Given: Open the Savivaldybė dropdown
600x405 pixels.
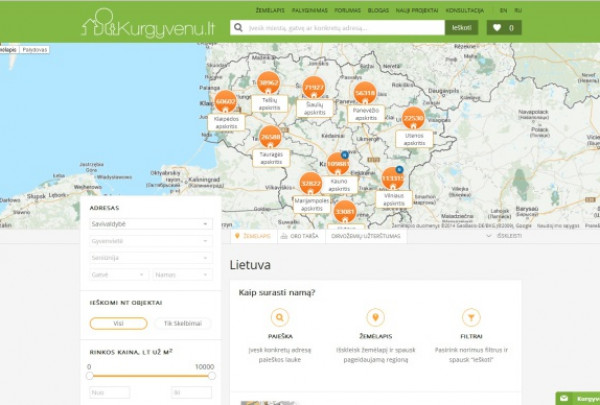Looking at the screenshot, I should [x=150, y=224].
